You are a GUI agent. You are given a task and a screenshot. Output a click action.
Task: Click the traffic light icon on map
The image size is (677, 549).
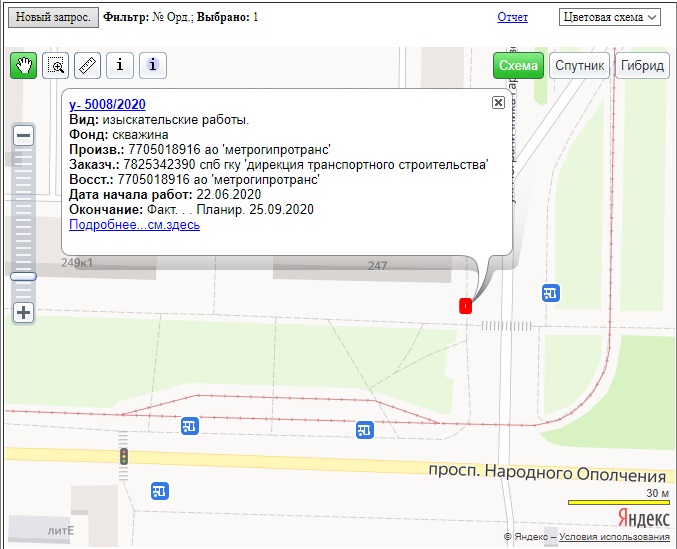coord(124,456)
